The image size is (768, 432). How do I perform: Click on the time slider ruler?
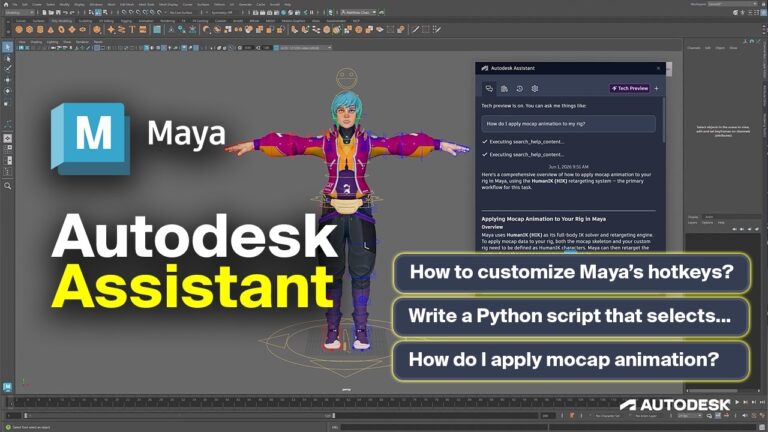(x=313, y=403)
